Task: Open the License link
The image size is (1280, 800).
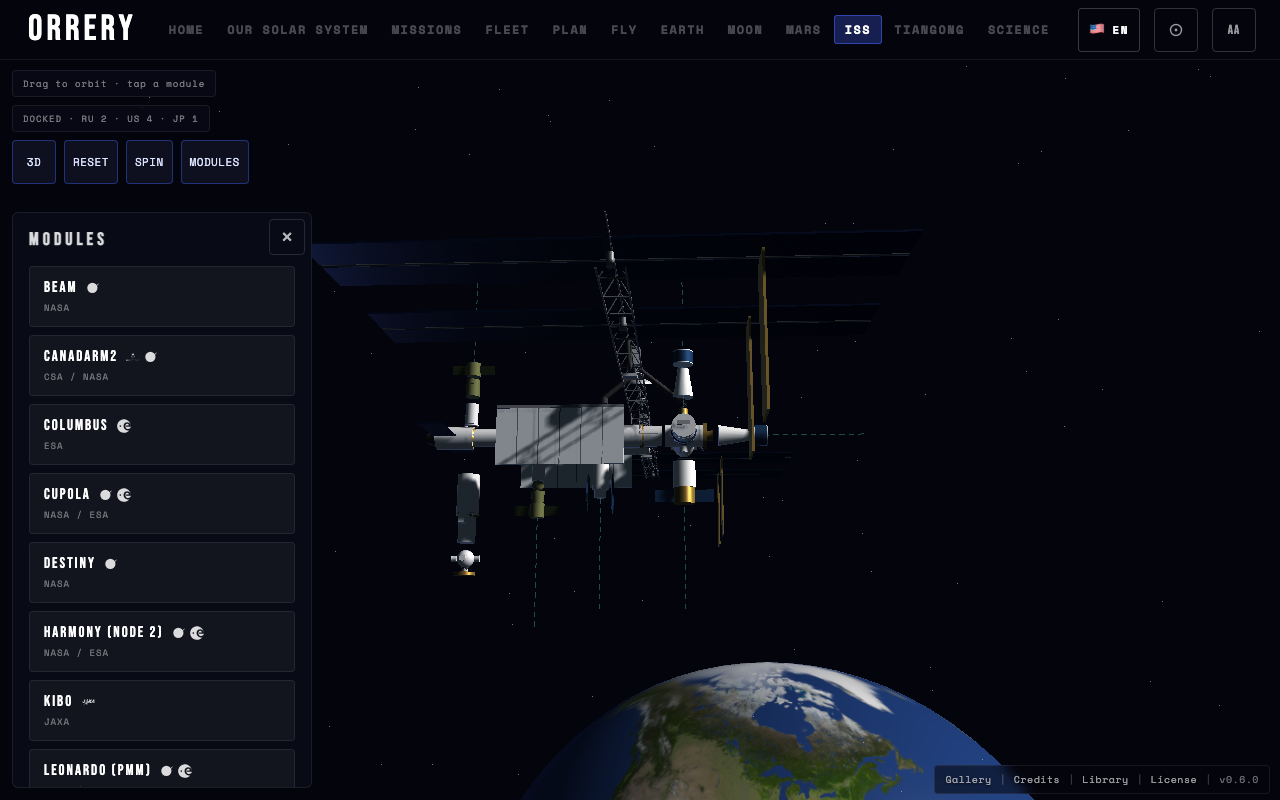Action: (x=1173, y=780)
